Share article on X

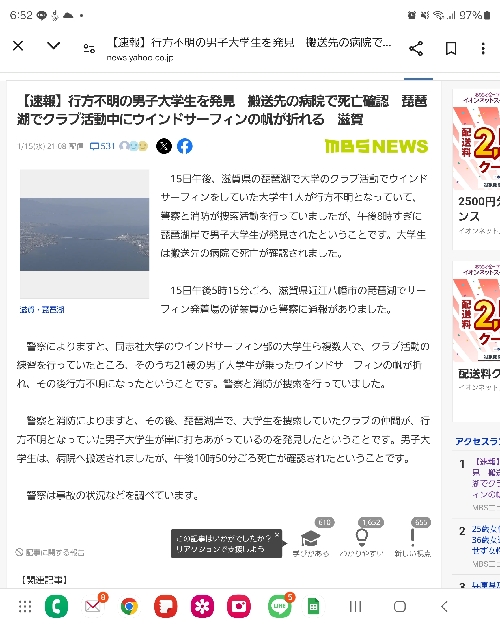164,146
